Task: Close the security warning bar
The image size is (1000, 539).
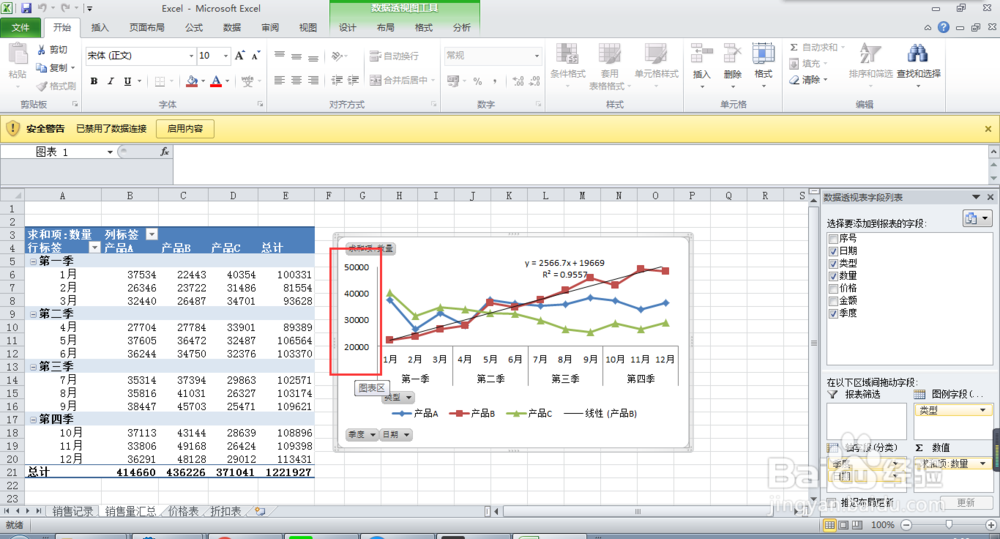Action: [988, 129]
